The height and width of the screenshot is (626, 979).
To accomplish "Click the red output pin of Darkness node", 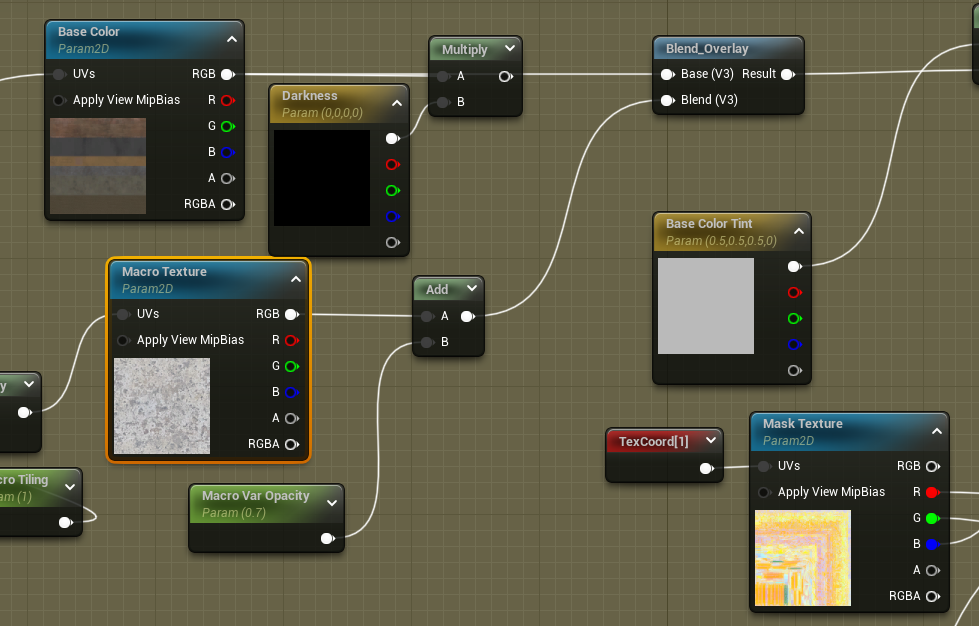I will (x=393, y=165).
